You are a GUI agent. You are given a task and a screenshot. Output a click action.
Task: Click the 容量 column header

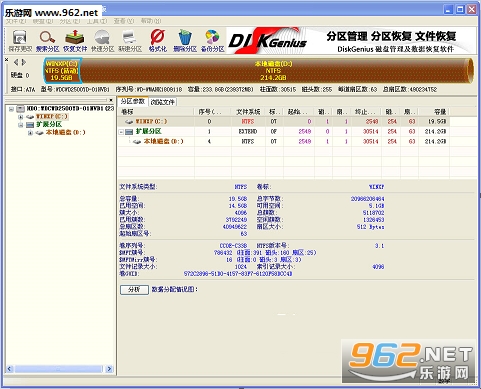[434, 112]
